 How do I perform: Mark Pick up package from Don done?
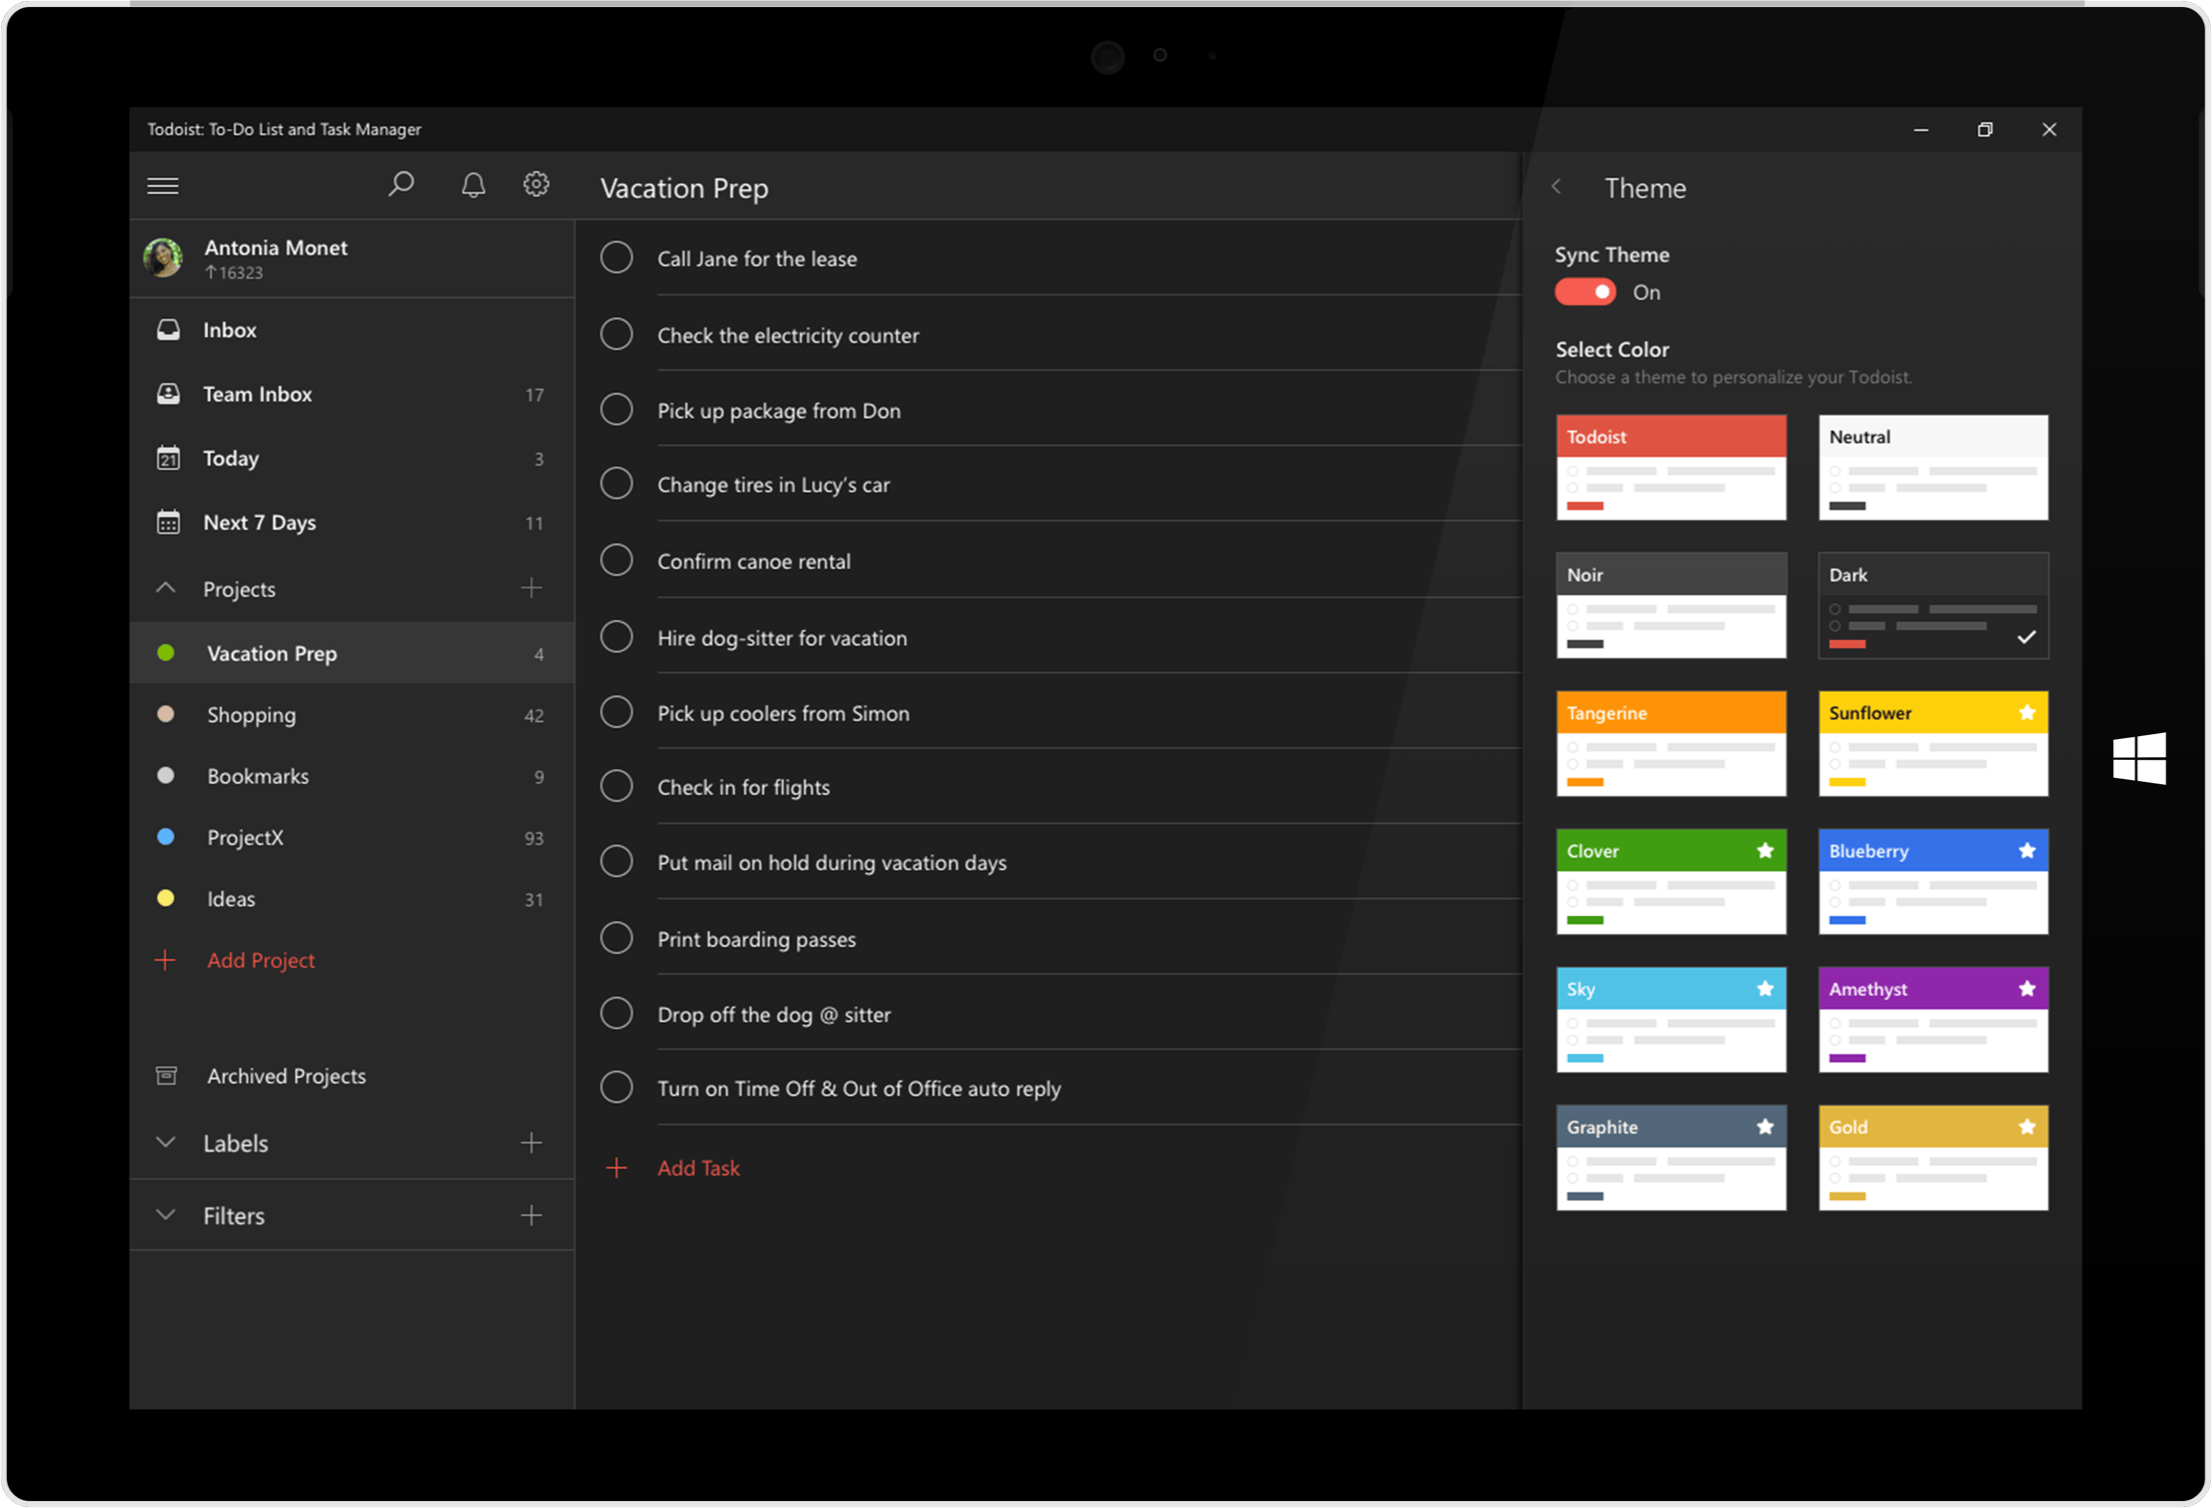coord(617,409)
